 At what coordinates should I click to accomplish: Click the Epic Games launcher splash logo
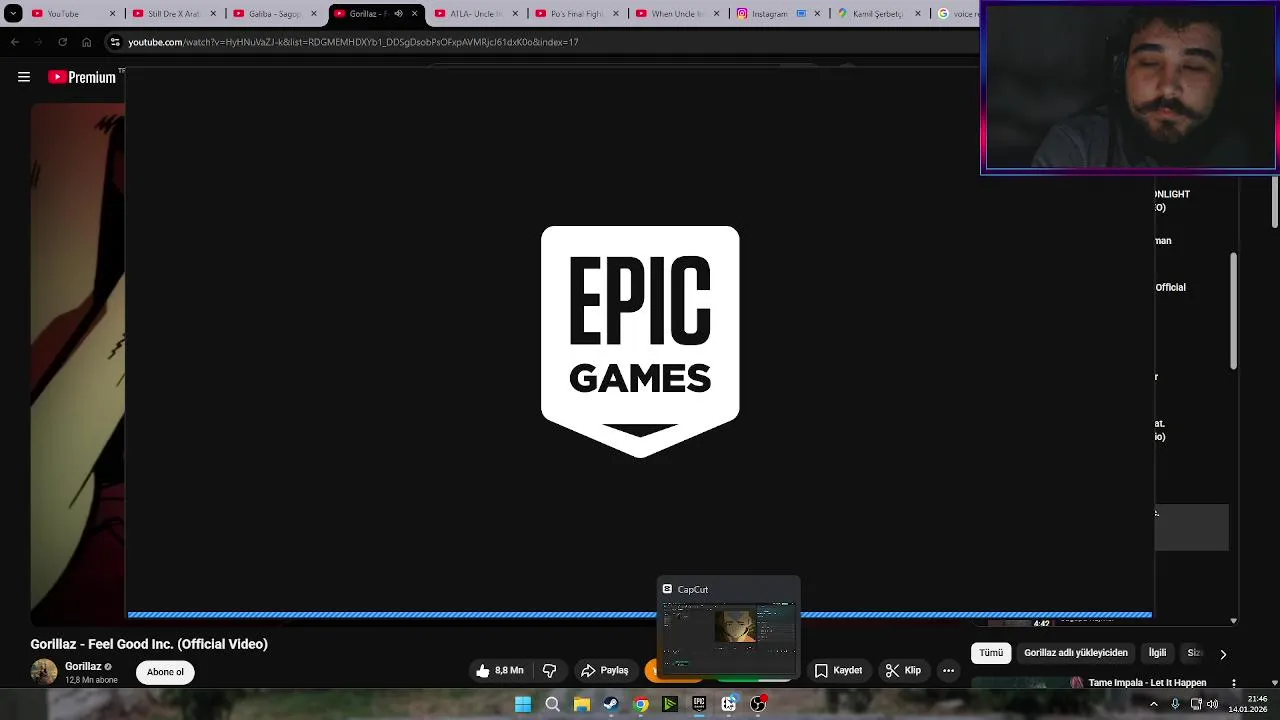pyautogui.click(x=640, y=341)
